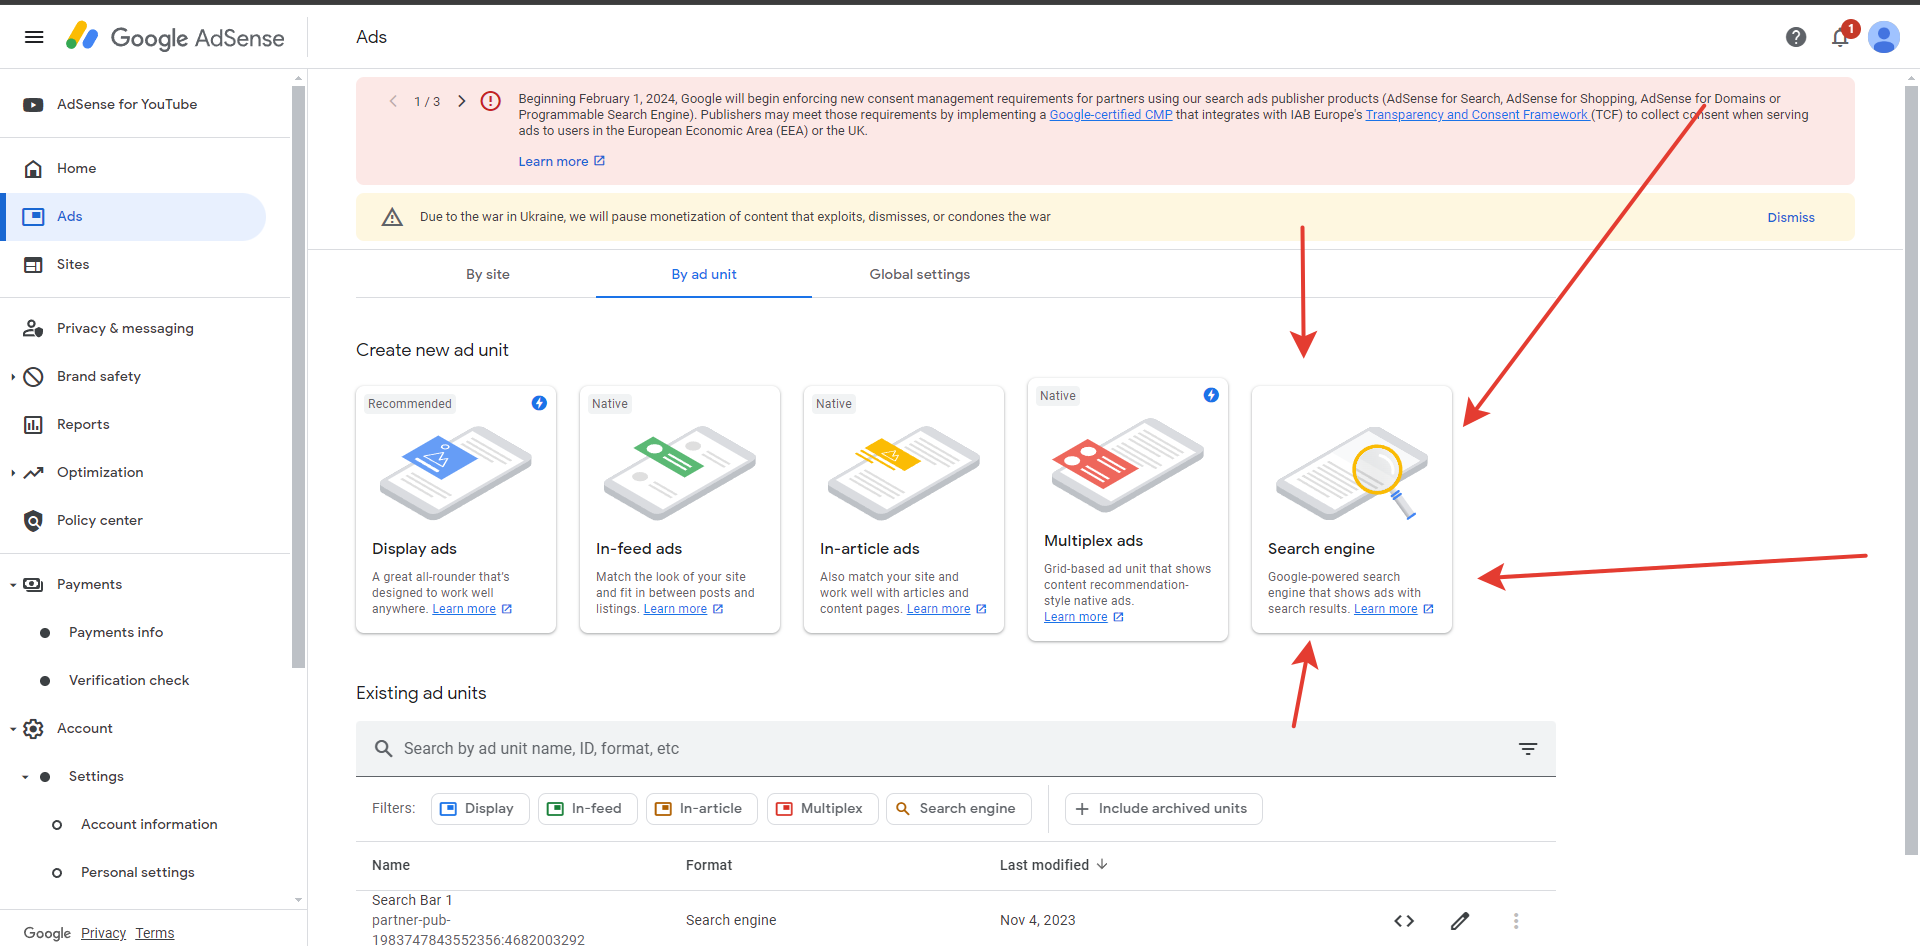Click the Brand safety icon
1920x946 pixels.
click(33, 376)
